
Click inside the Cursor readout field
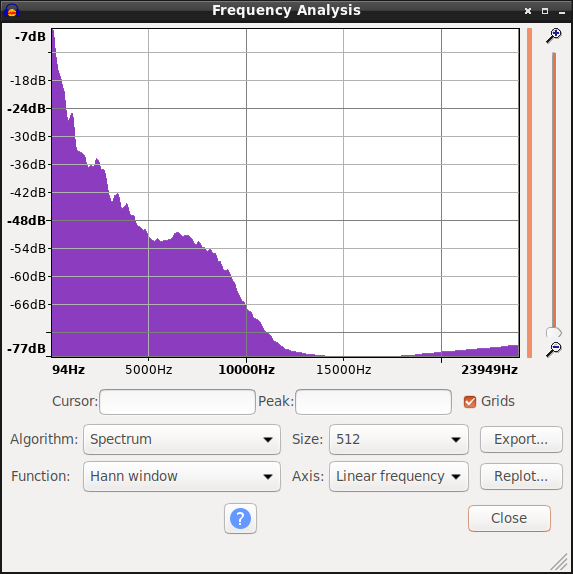(177, 402)
